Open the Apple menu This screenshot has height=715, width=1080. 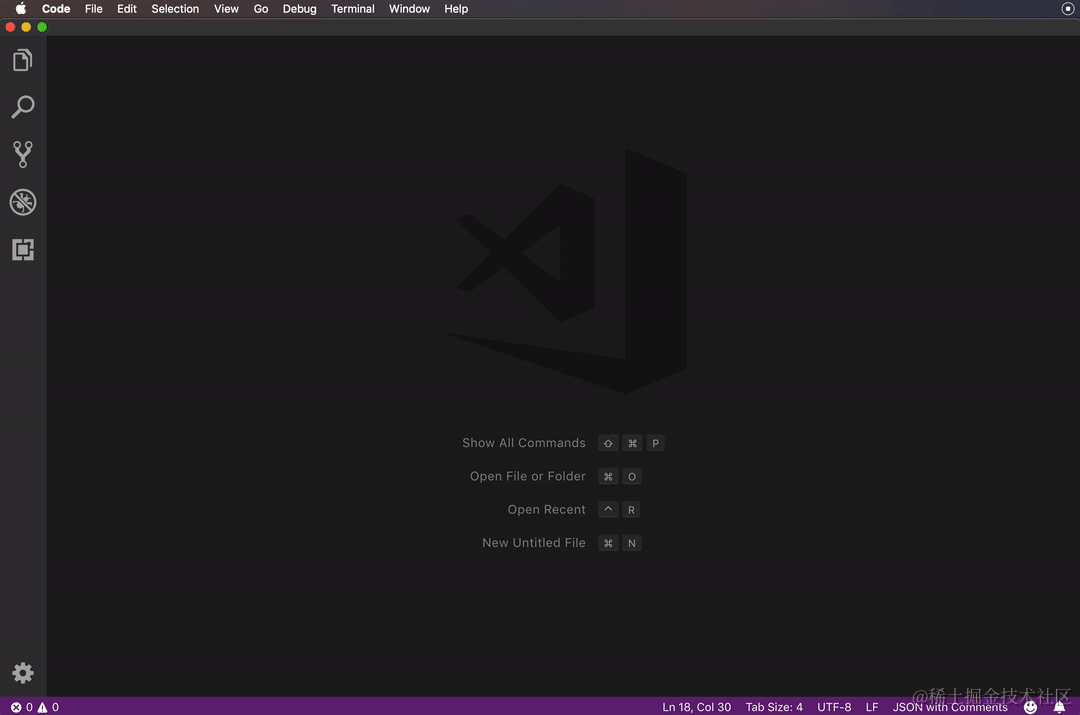tap(21, 8)
